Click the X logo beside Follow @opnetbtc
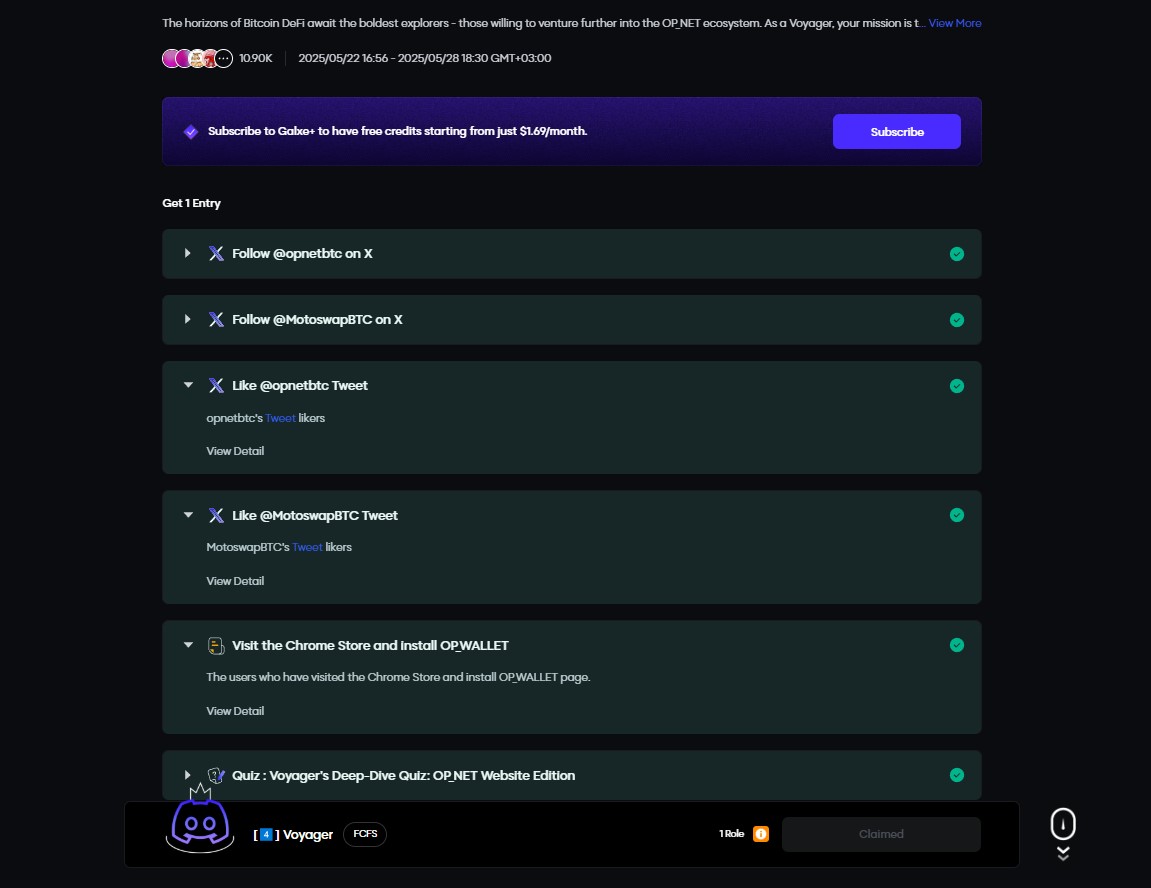The width and height of the screenshot is (1151, 888). (216, 254)
